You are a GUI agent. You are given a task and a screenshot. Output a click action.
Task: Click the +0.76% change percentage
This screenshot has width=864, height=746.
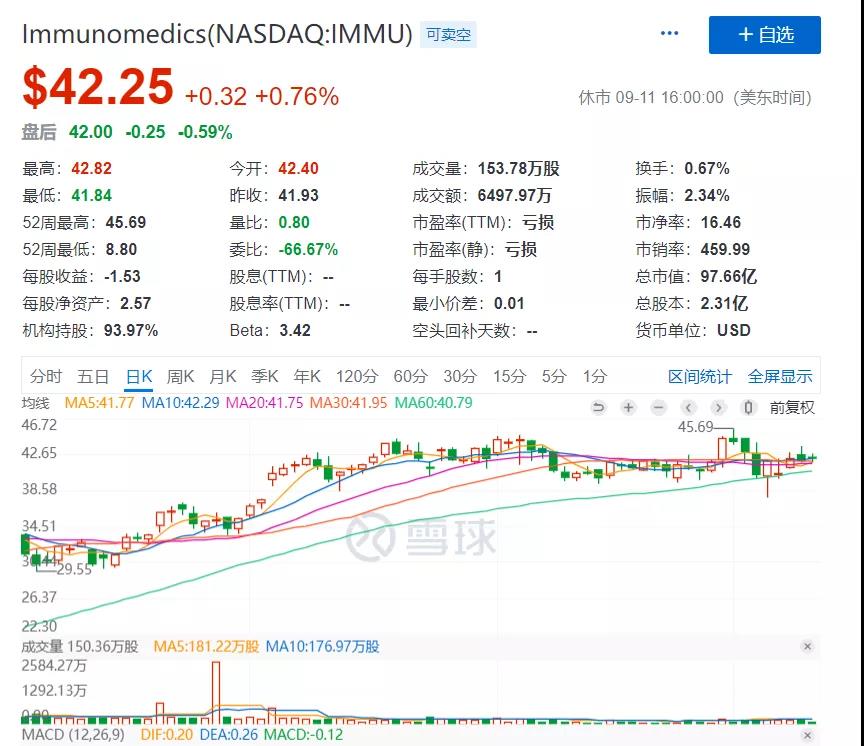[297, 96]
